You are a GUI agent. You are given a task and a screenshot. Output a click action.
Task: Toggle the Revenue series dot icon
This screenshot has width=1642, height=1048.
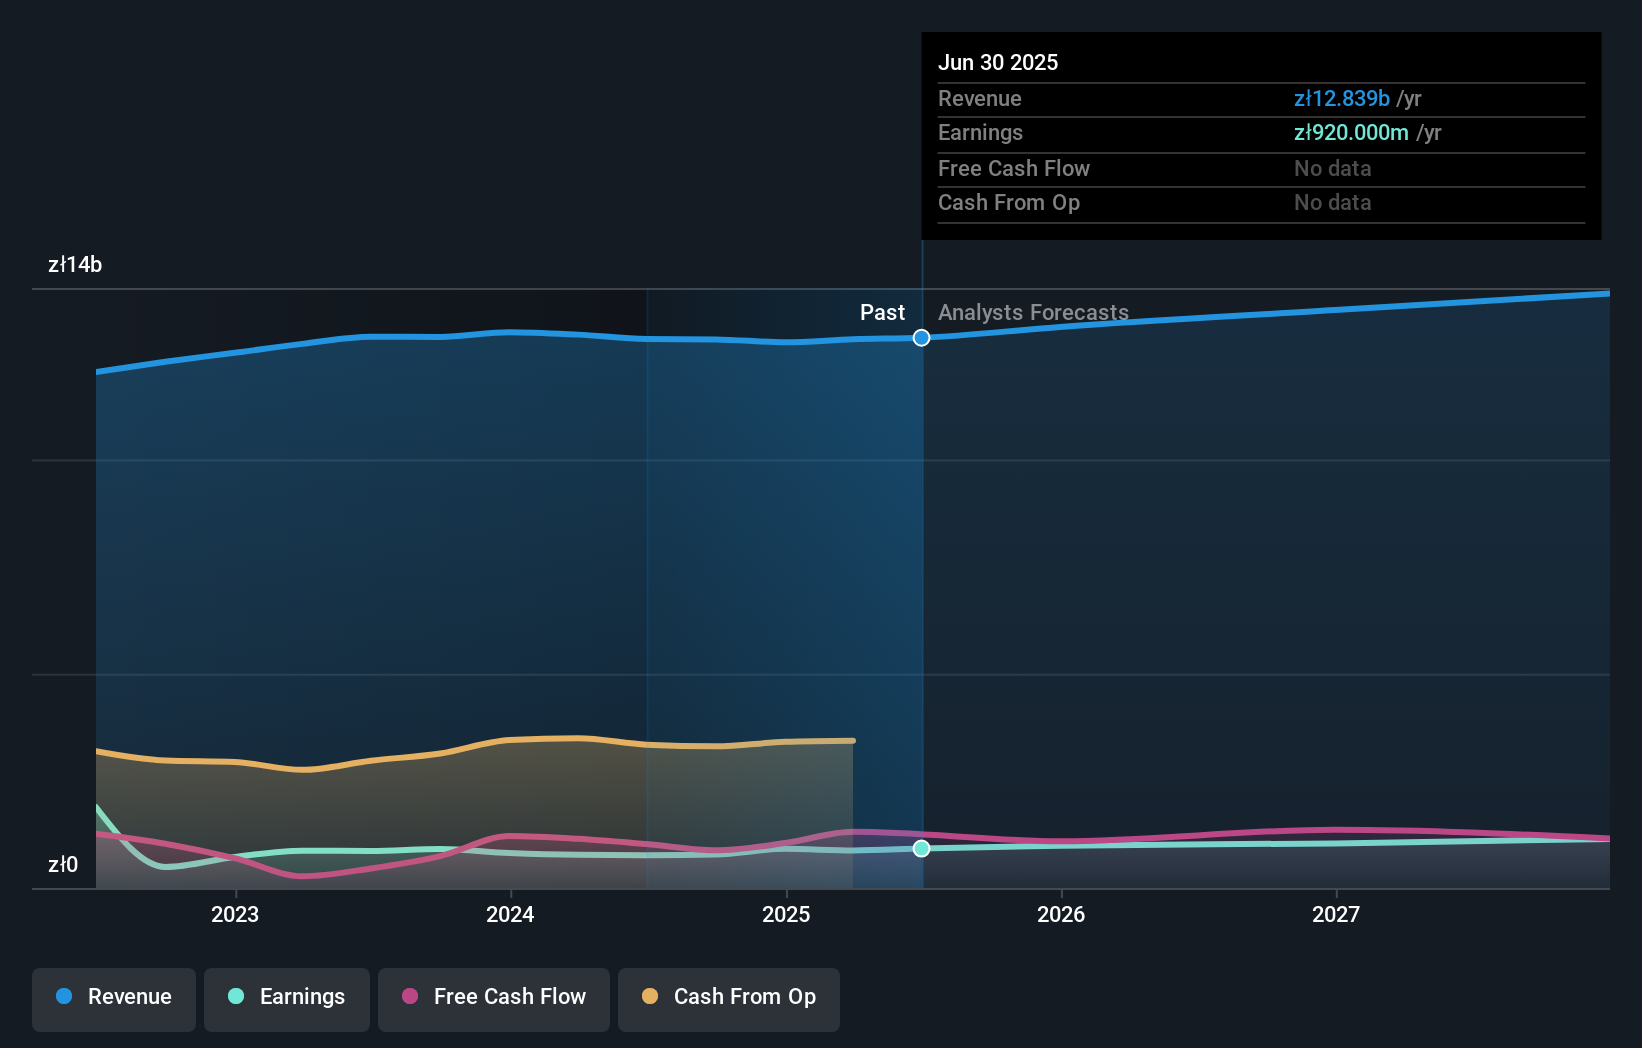tap(66, 997)
